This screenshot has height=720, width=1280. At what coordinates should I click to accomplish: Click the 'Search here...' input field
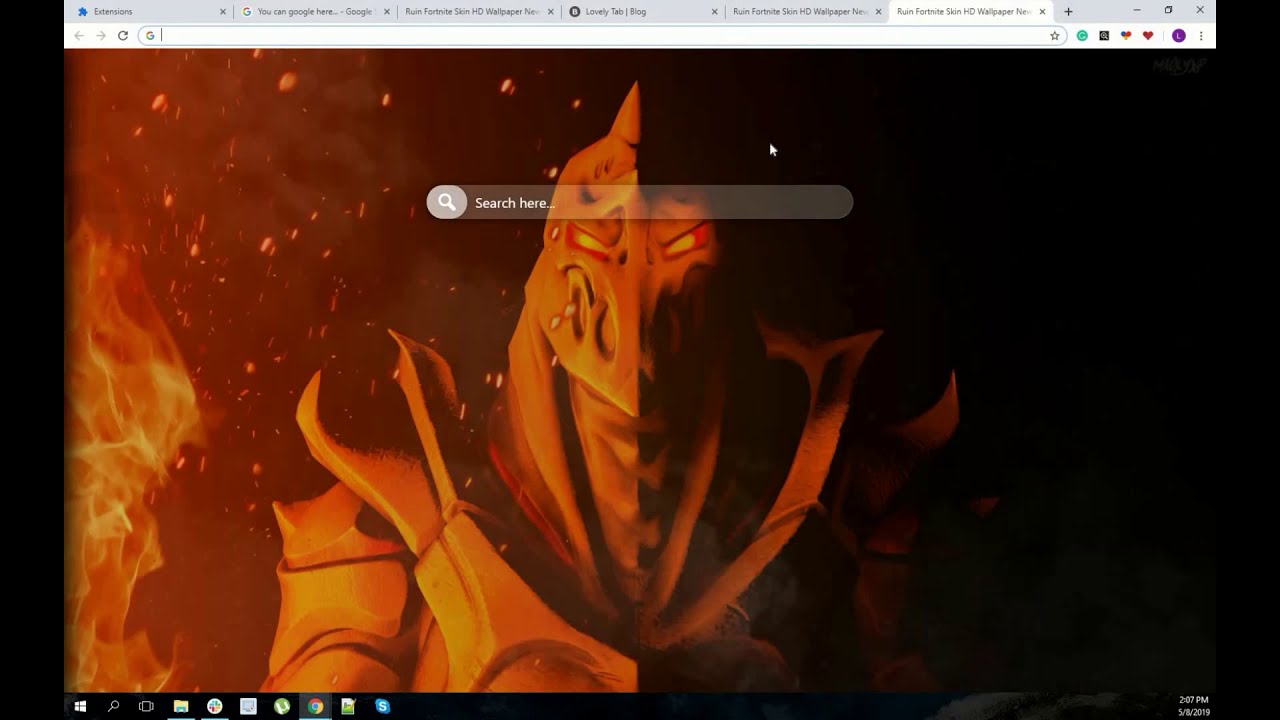point(640,202)
